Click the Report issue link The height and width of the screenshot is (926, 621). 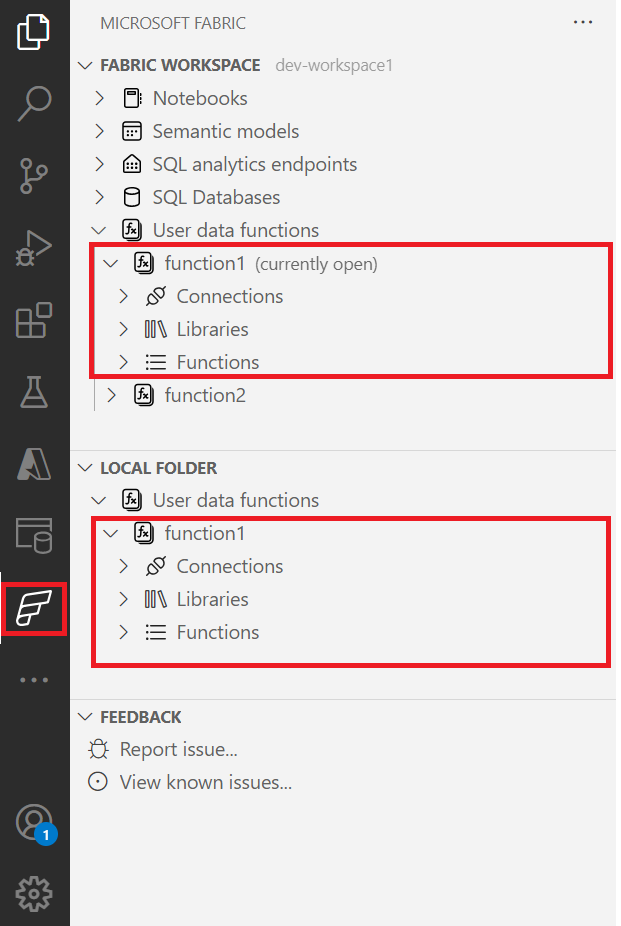click(x=178, y=749)
